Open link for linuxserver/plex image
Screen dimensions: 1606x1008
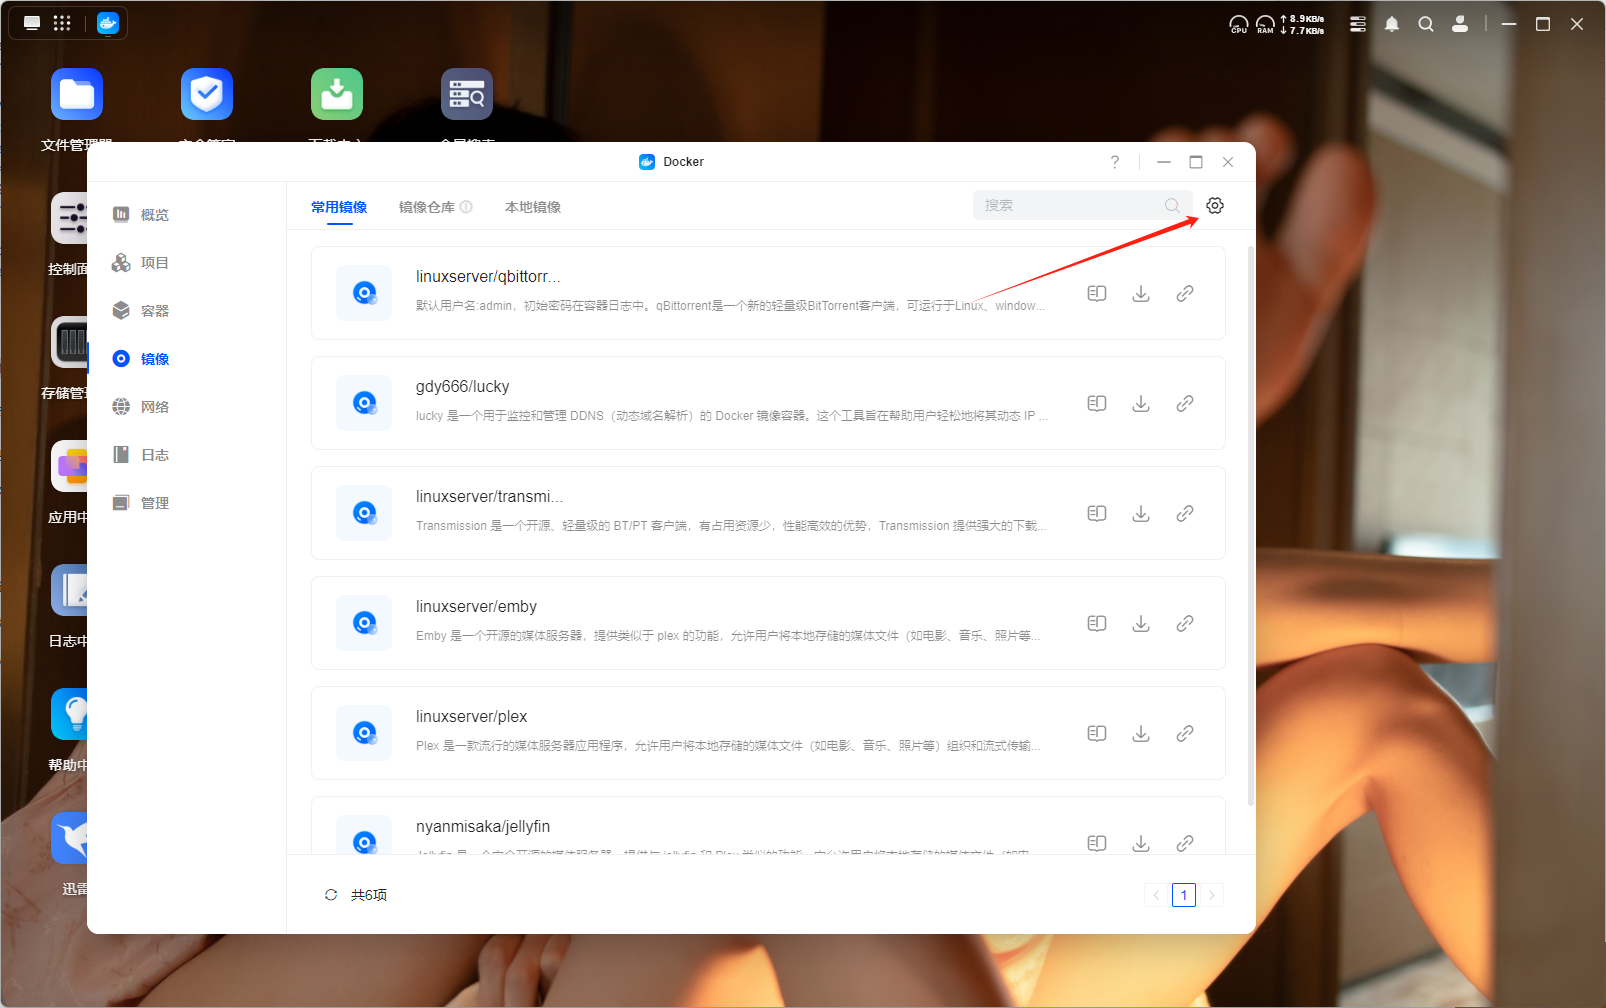coord(1185,733)
